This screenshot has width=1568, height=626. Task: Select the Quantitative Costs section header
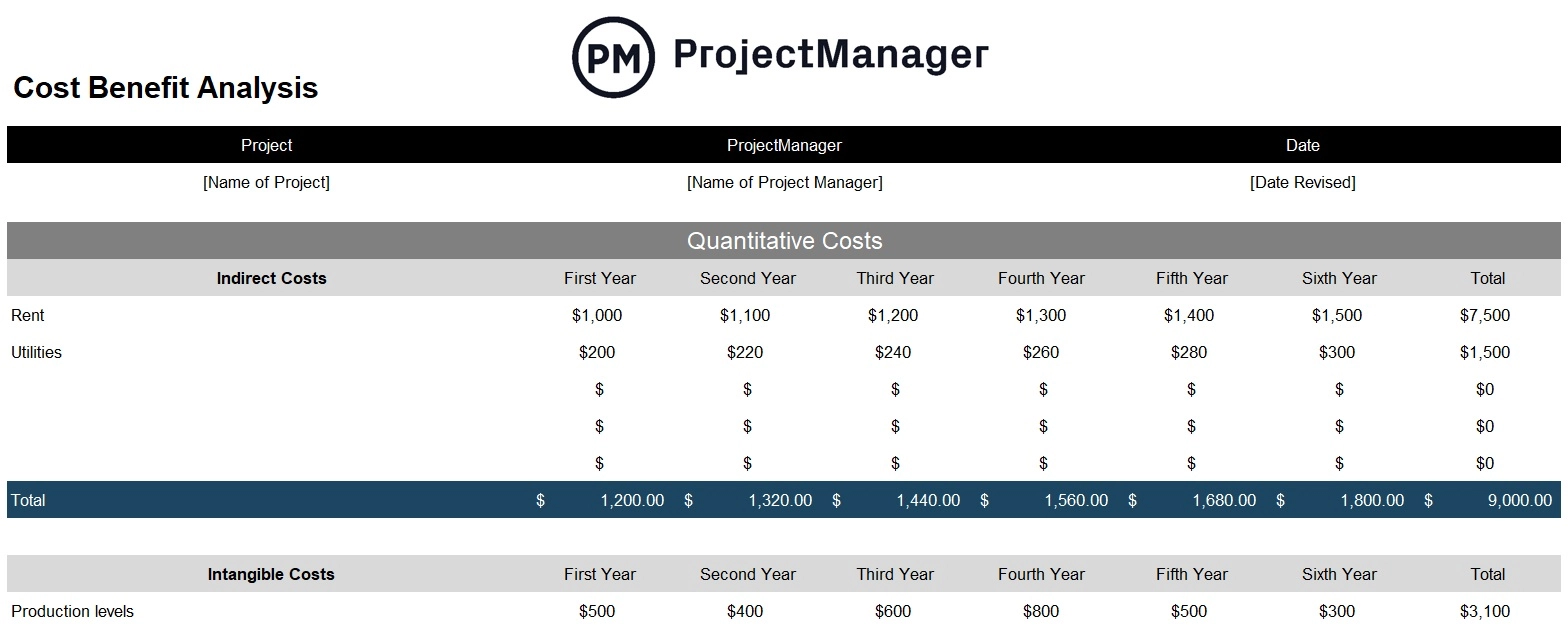[x=784, y=241]
